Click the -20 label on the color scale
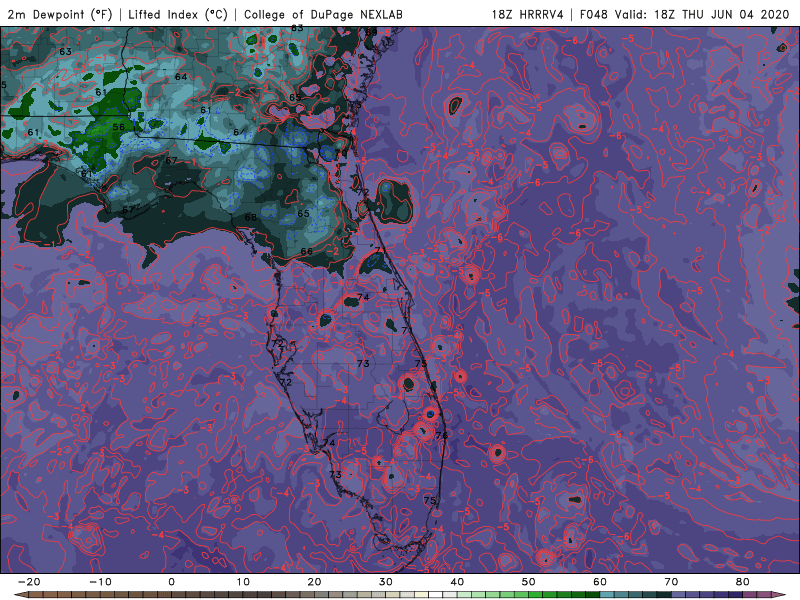The height and width of the screenshot is (600, 800). pyautogui.click(x=29, y=582)
